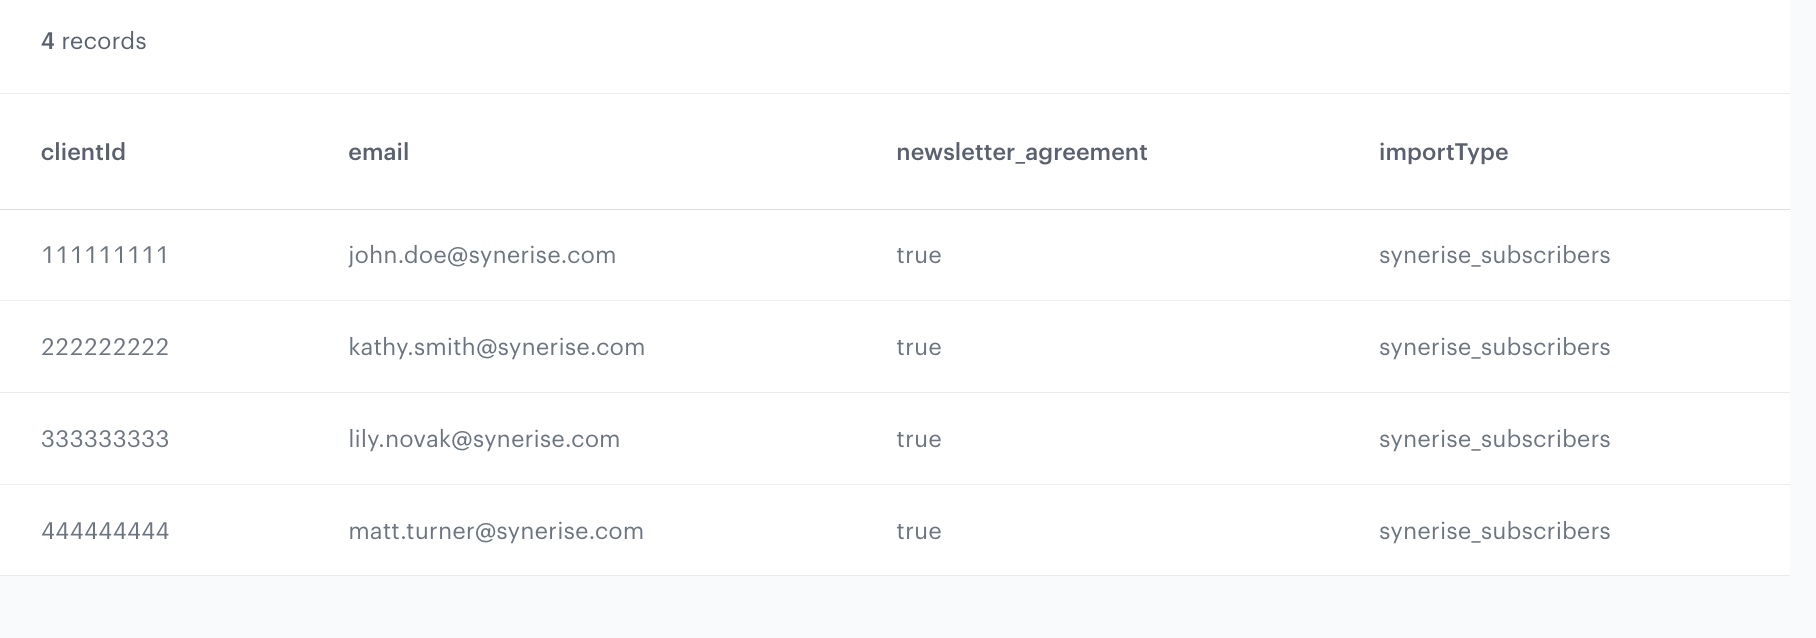Click client ID 333333333 cell

[105, 439]
